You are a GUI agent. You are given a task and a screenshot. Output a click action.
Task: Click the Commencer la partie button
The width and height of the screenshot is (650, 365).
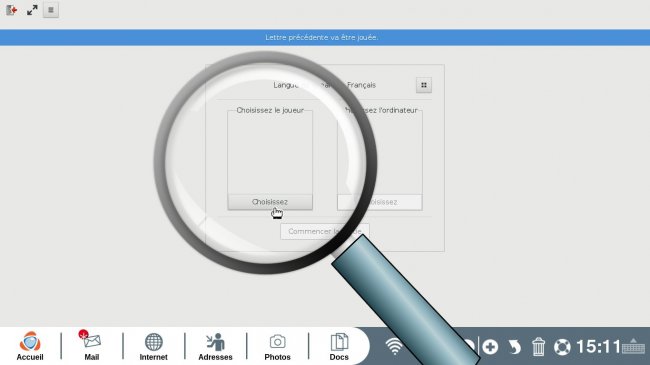point(325,231)
